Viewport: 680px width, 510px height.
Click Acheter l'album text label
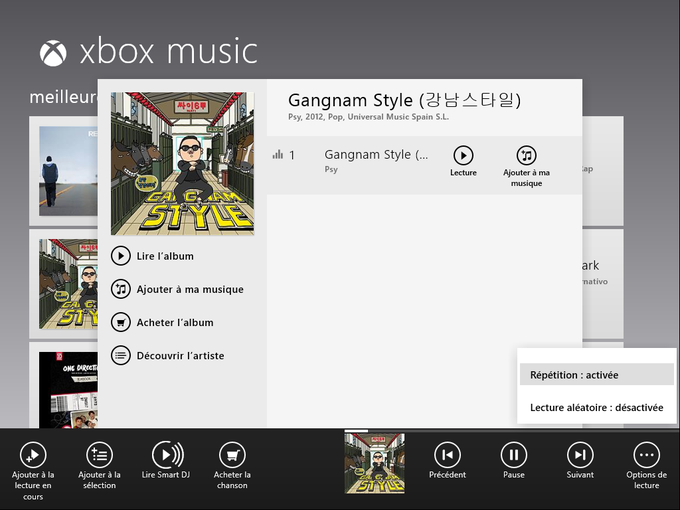pos(175,323)
